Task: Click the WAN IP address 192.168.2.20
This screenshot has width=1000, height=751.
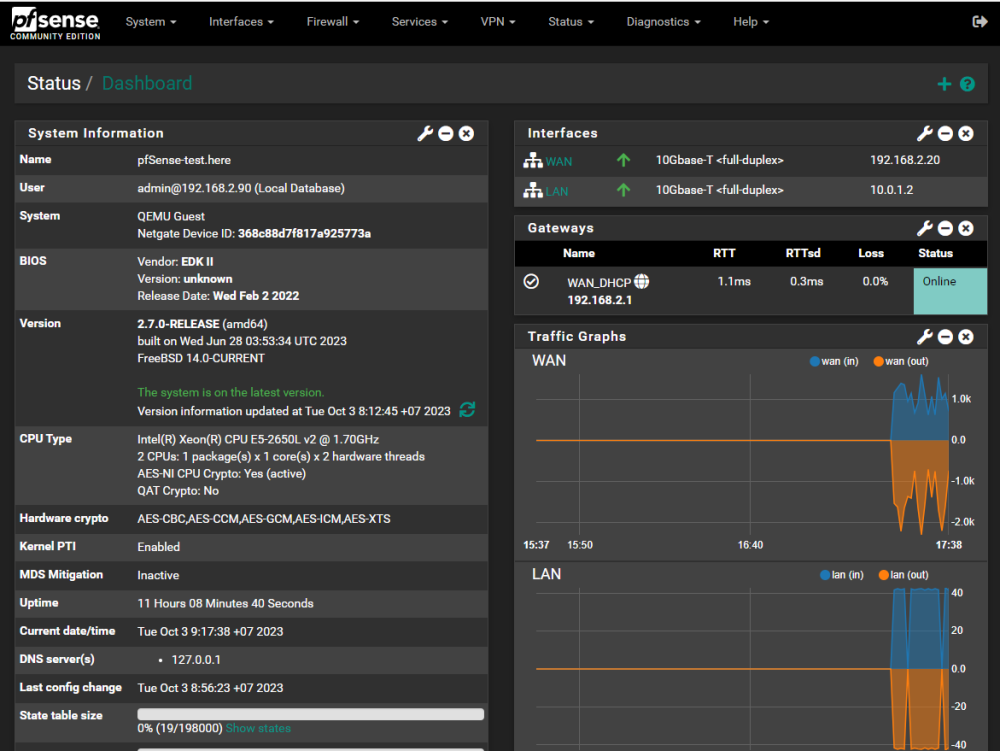Action: tap(905, 160)
